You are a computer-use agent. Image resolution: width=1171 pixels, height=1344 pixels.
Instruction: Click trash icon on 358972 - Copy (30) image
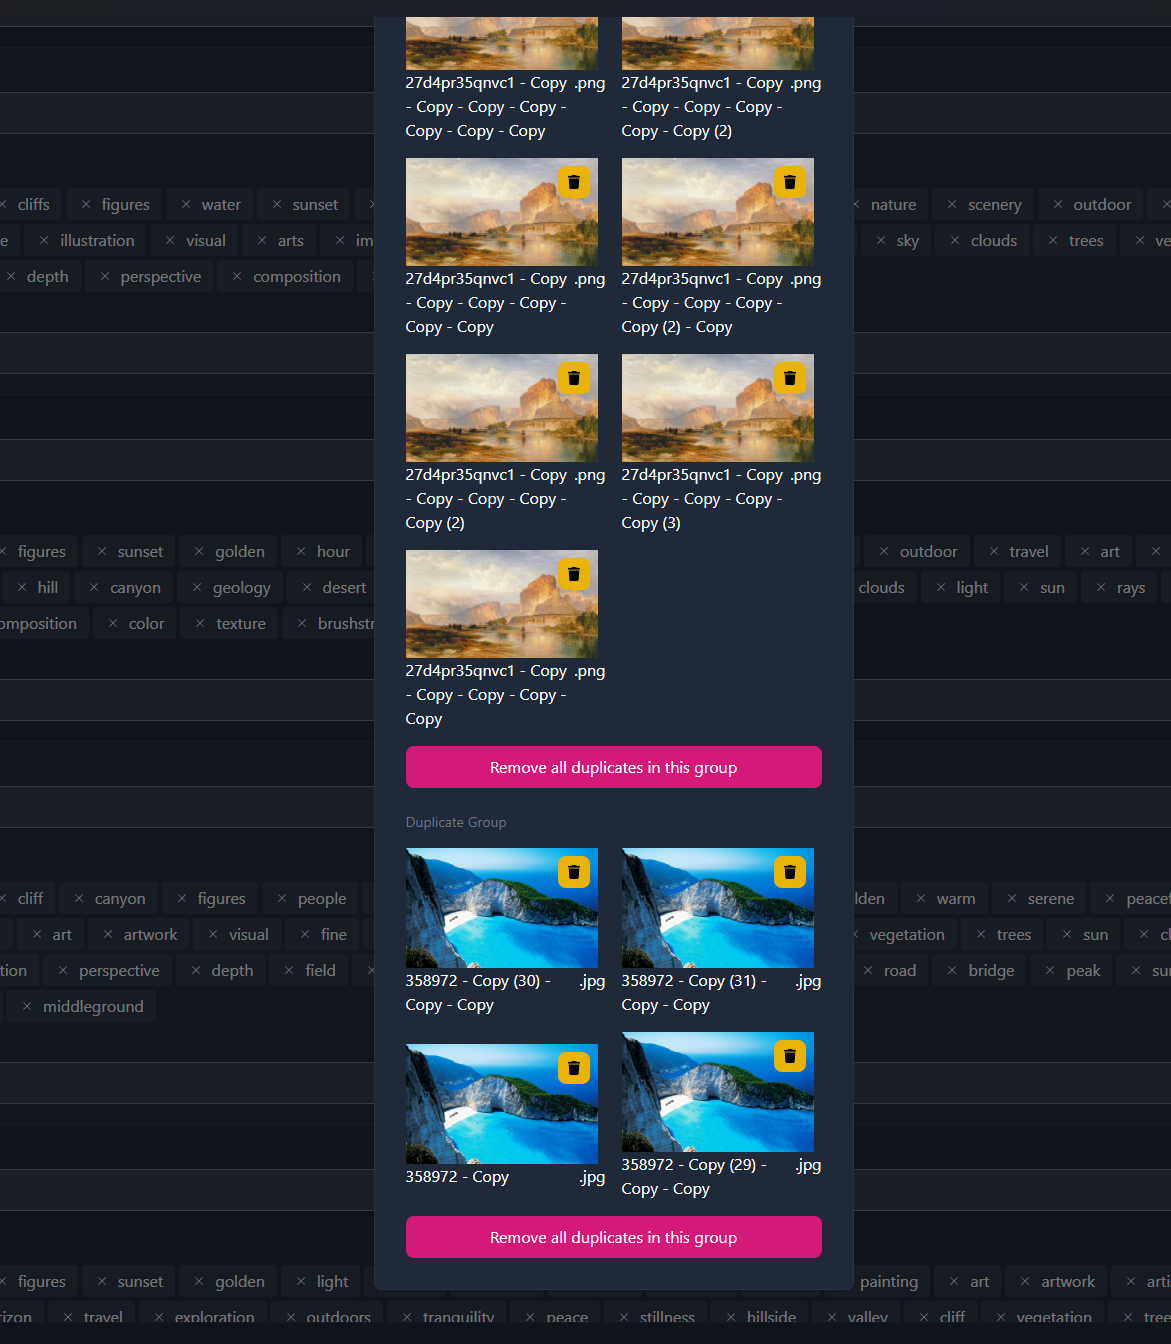574,872
